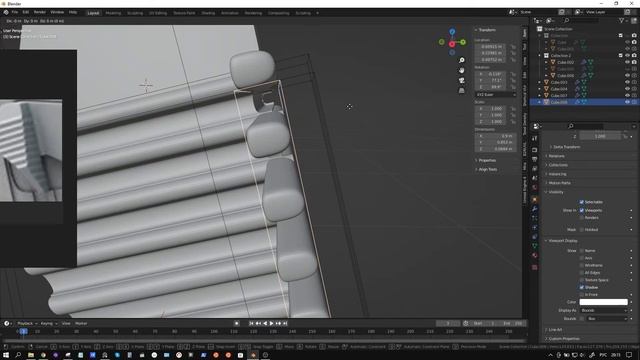Screen dimensions: 640x360
Task: Open the Render menu
Action: click(40, 12)
